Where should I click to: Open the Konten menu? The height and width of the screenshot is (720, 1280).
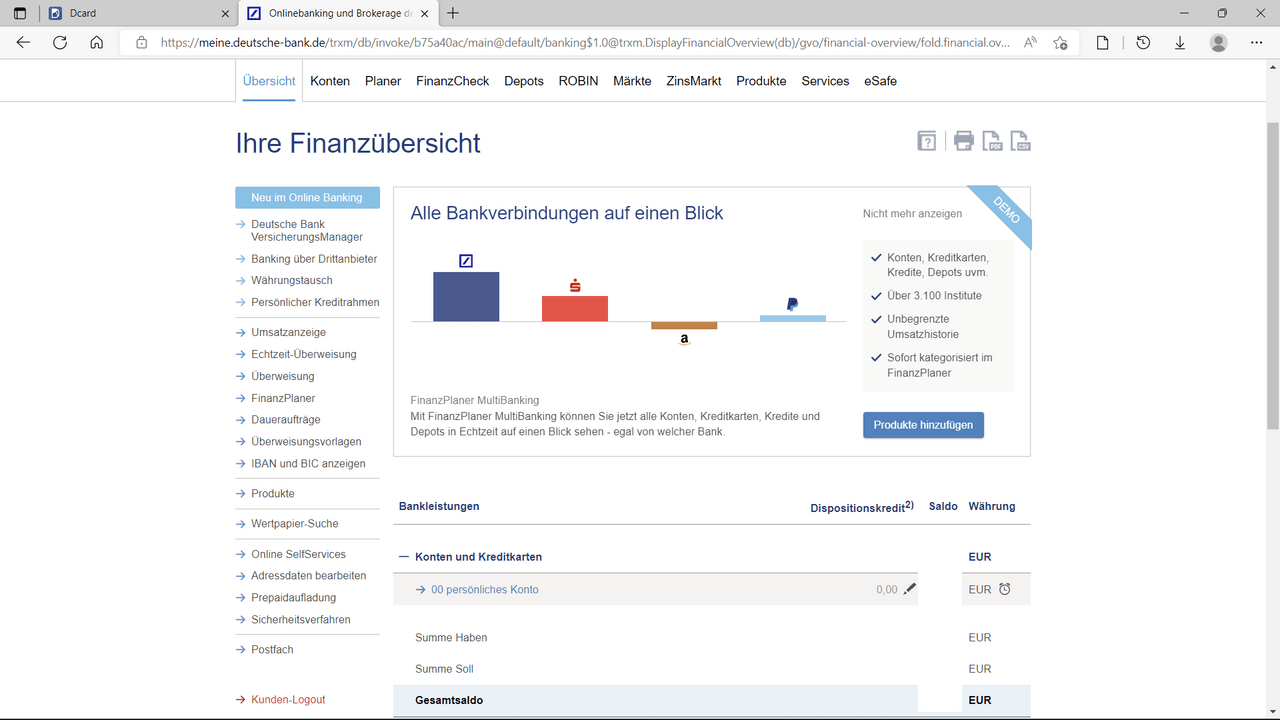click(330, 81)
